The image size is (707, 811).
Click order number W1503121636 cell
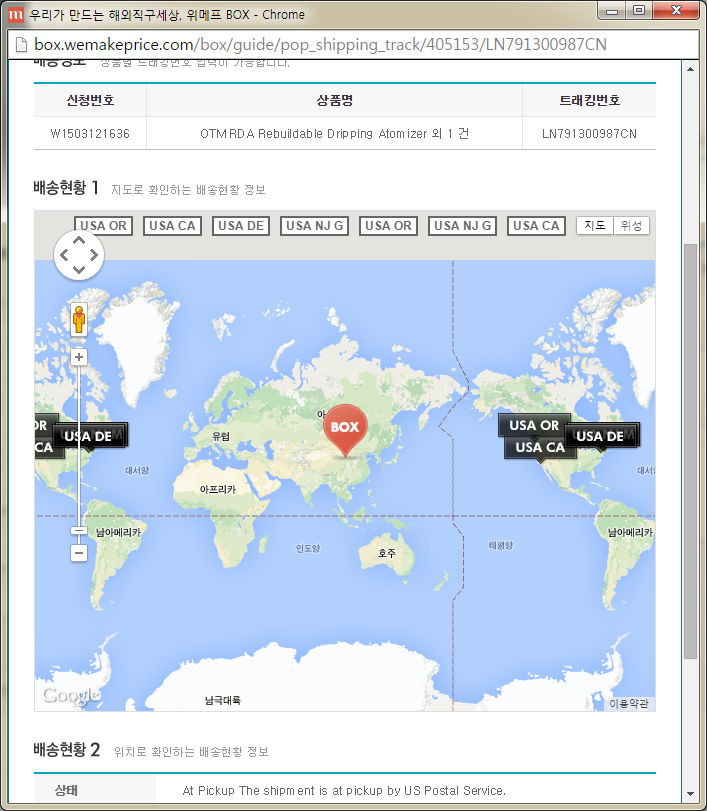click(90, 134)
